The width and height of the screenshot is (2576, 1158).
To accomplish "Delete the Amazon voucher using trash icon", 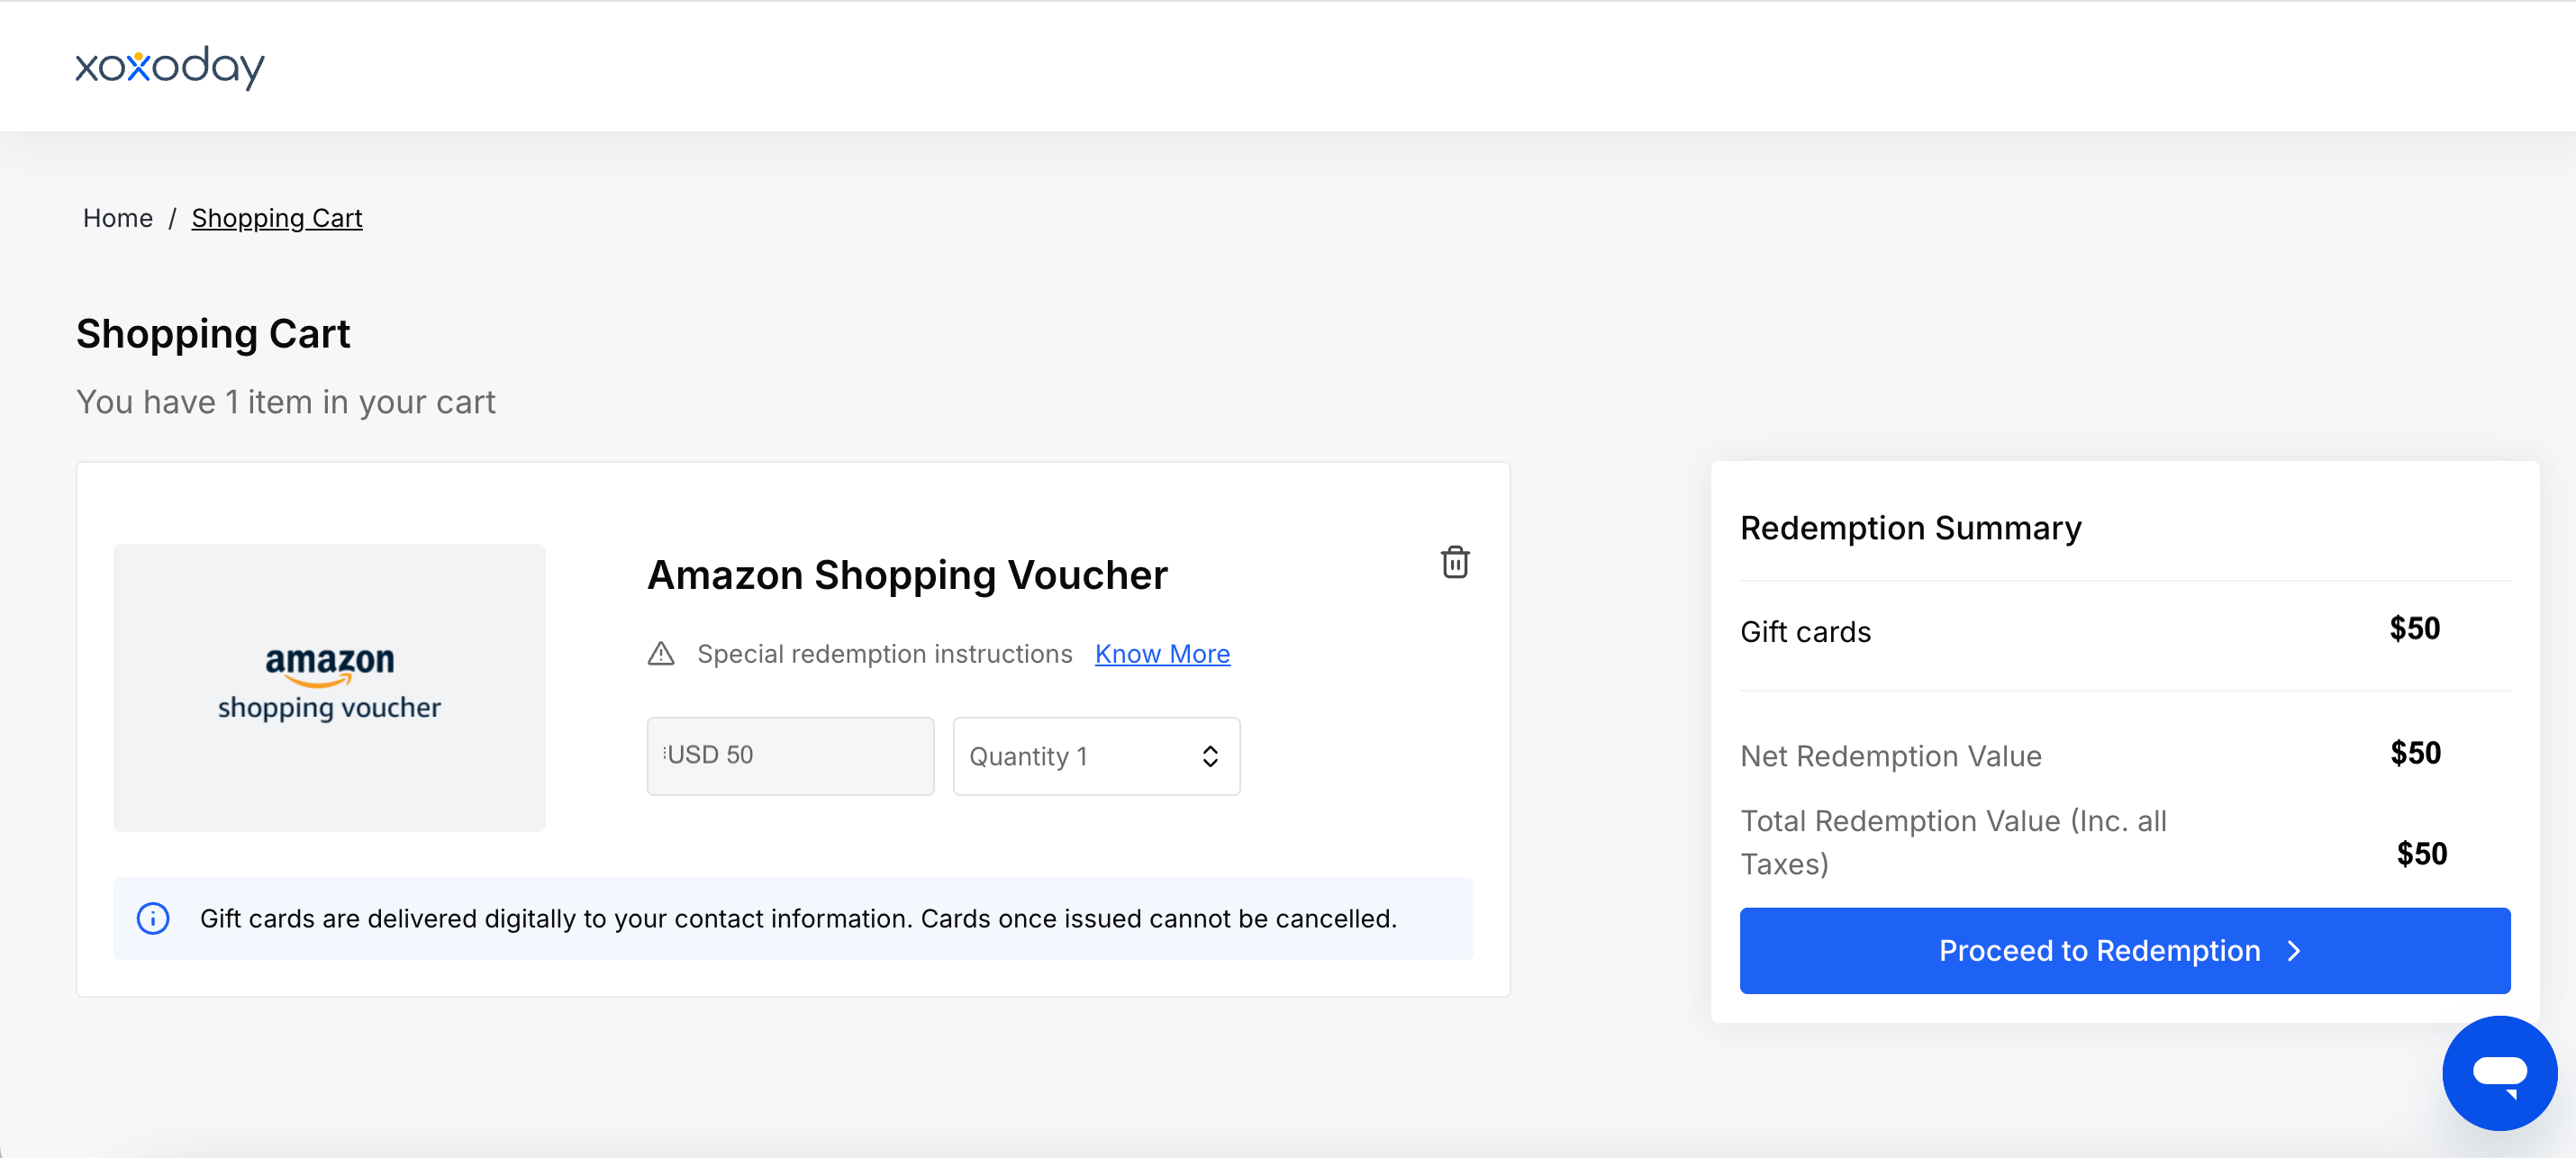I will tap(1455, 562).
